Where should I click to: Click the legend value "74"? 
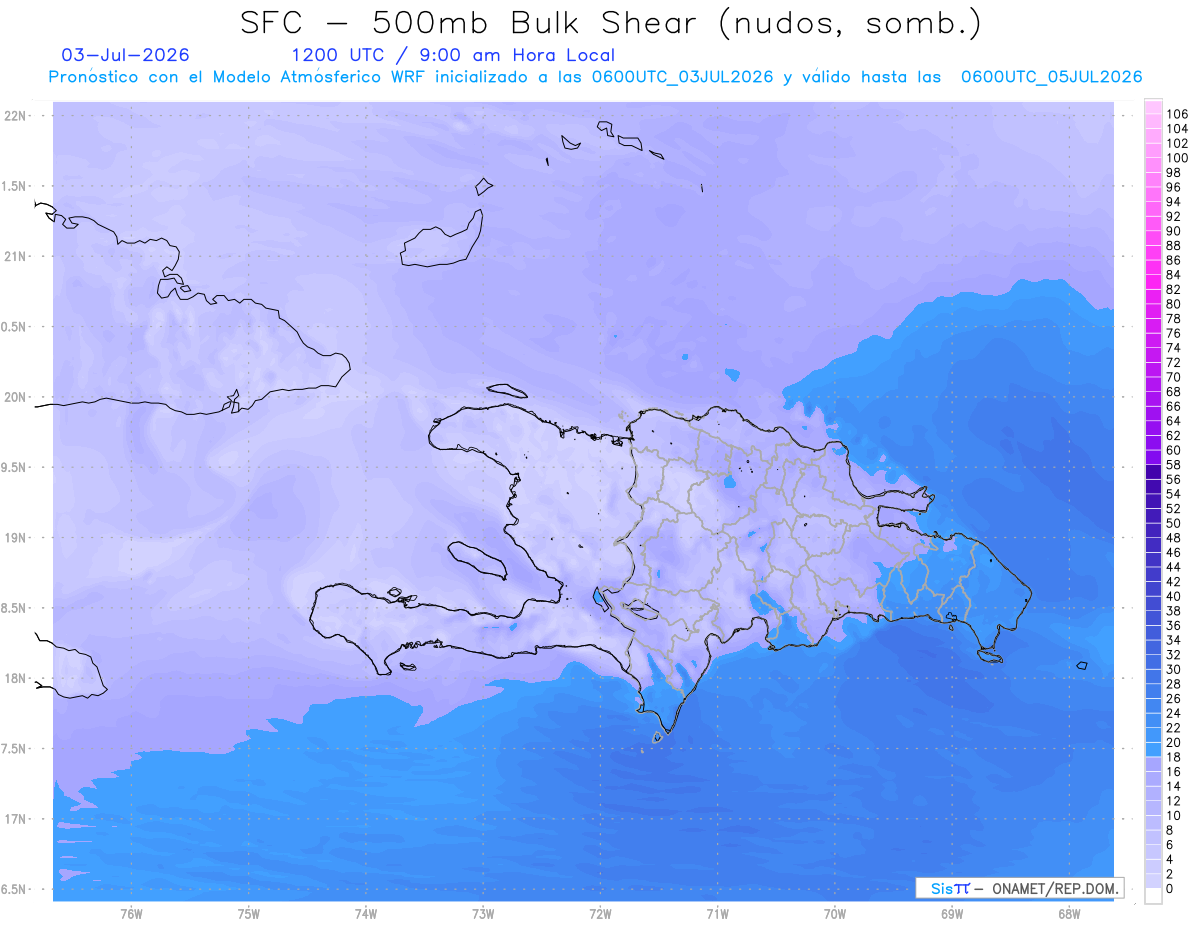pos(1174,348)
